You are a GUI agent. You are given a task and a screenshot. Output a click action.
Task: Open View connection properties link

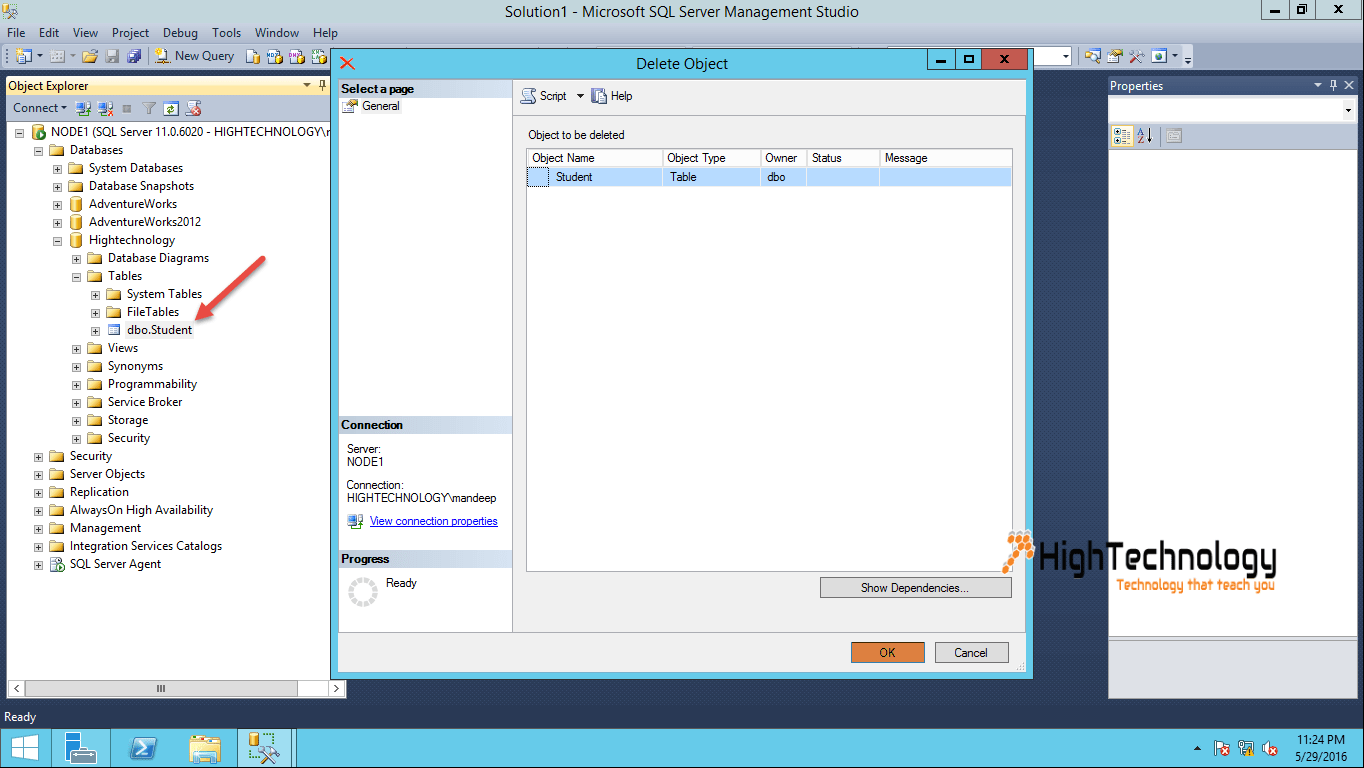[x=433, y=520]
